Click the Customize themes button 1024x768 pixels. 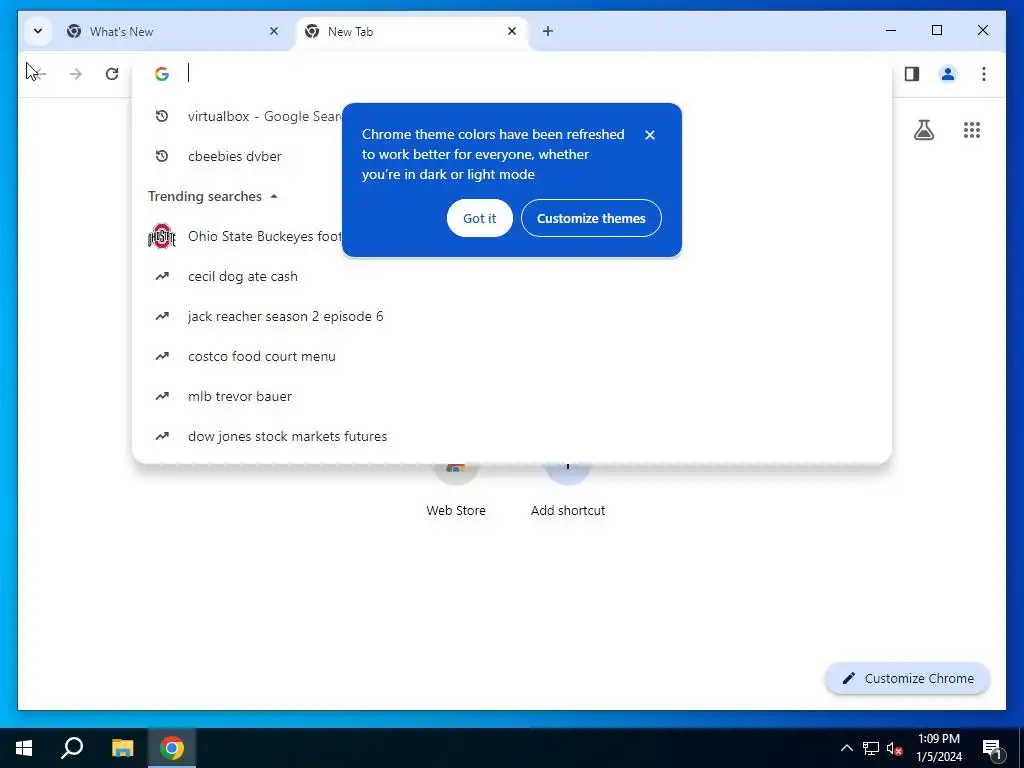(x=591, y=218)
